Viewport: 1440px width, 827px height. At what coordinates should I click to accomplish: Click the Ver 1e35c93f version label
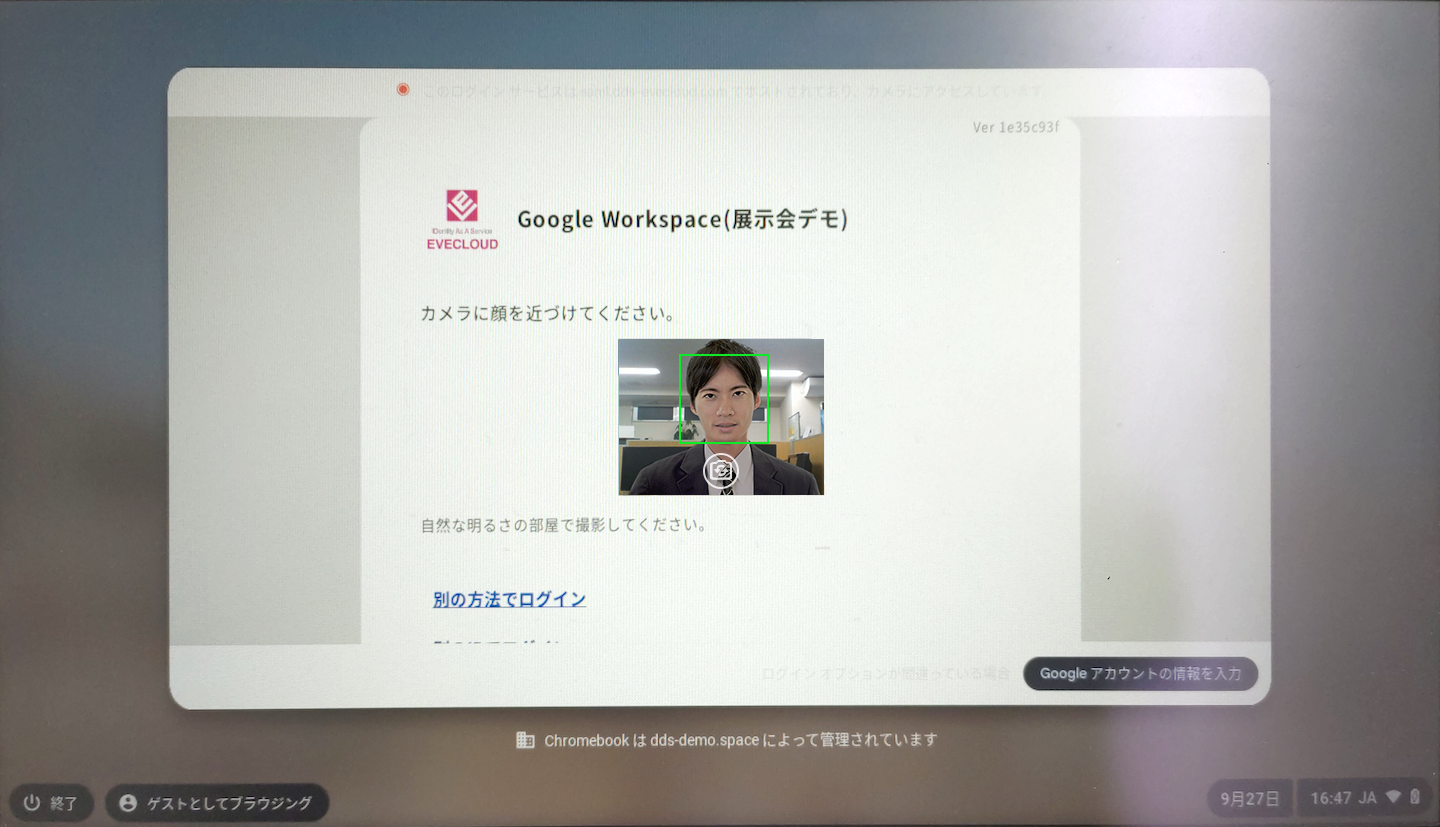pos(1015,128)
